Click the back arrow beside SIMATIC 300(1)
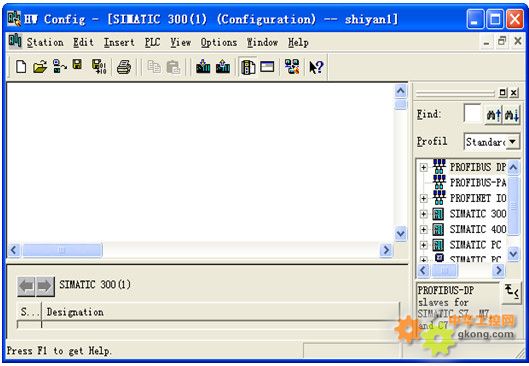Screen dimensions: 529x366 26,287
